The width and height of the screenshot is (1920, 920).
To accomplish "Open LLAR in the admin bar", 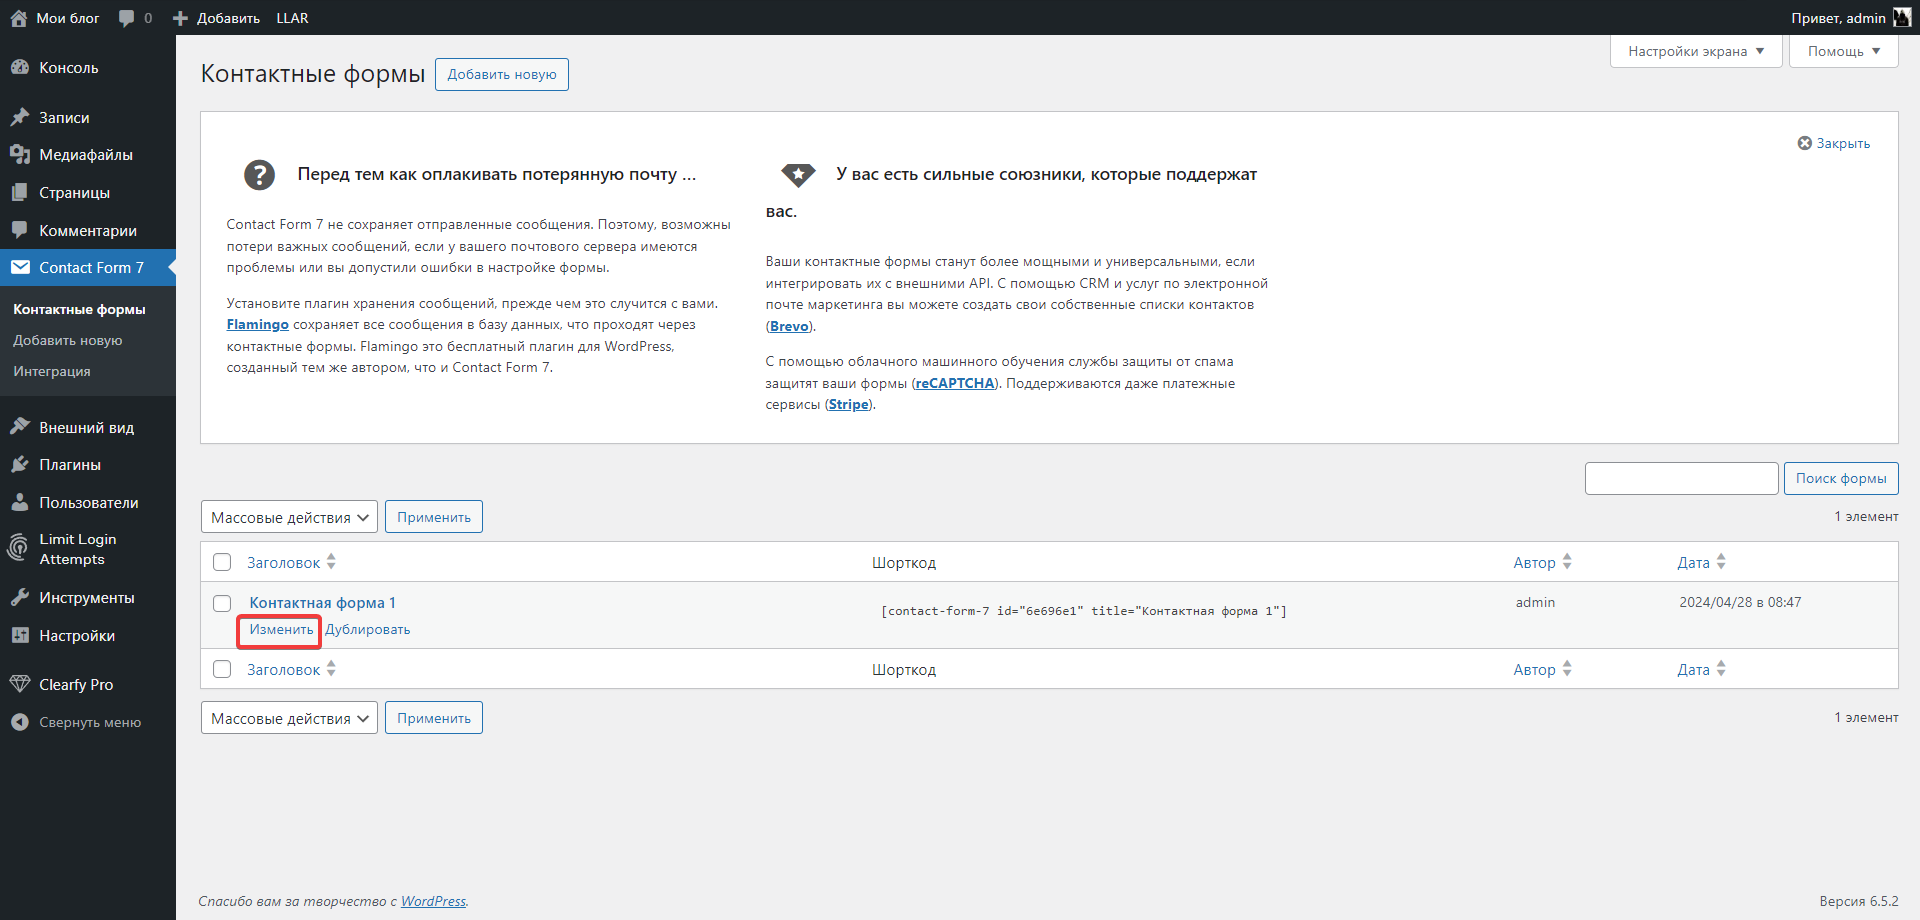I will click(292, 18).
